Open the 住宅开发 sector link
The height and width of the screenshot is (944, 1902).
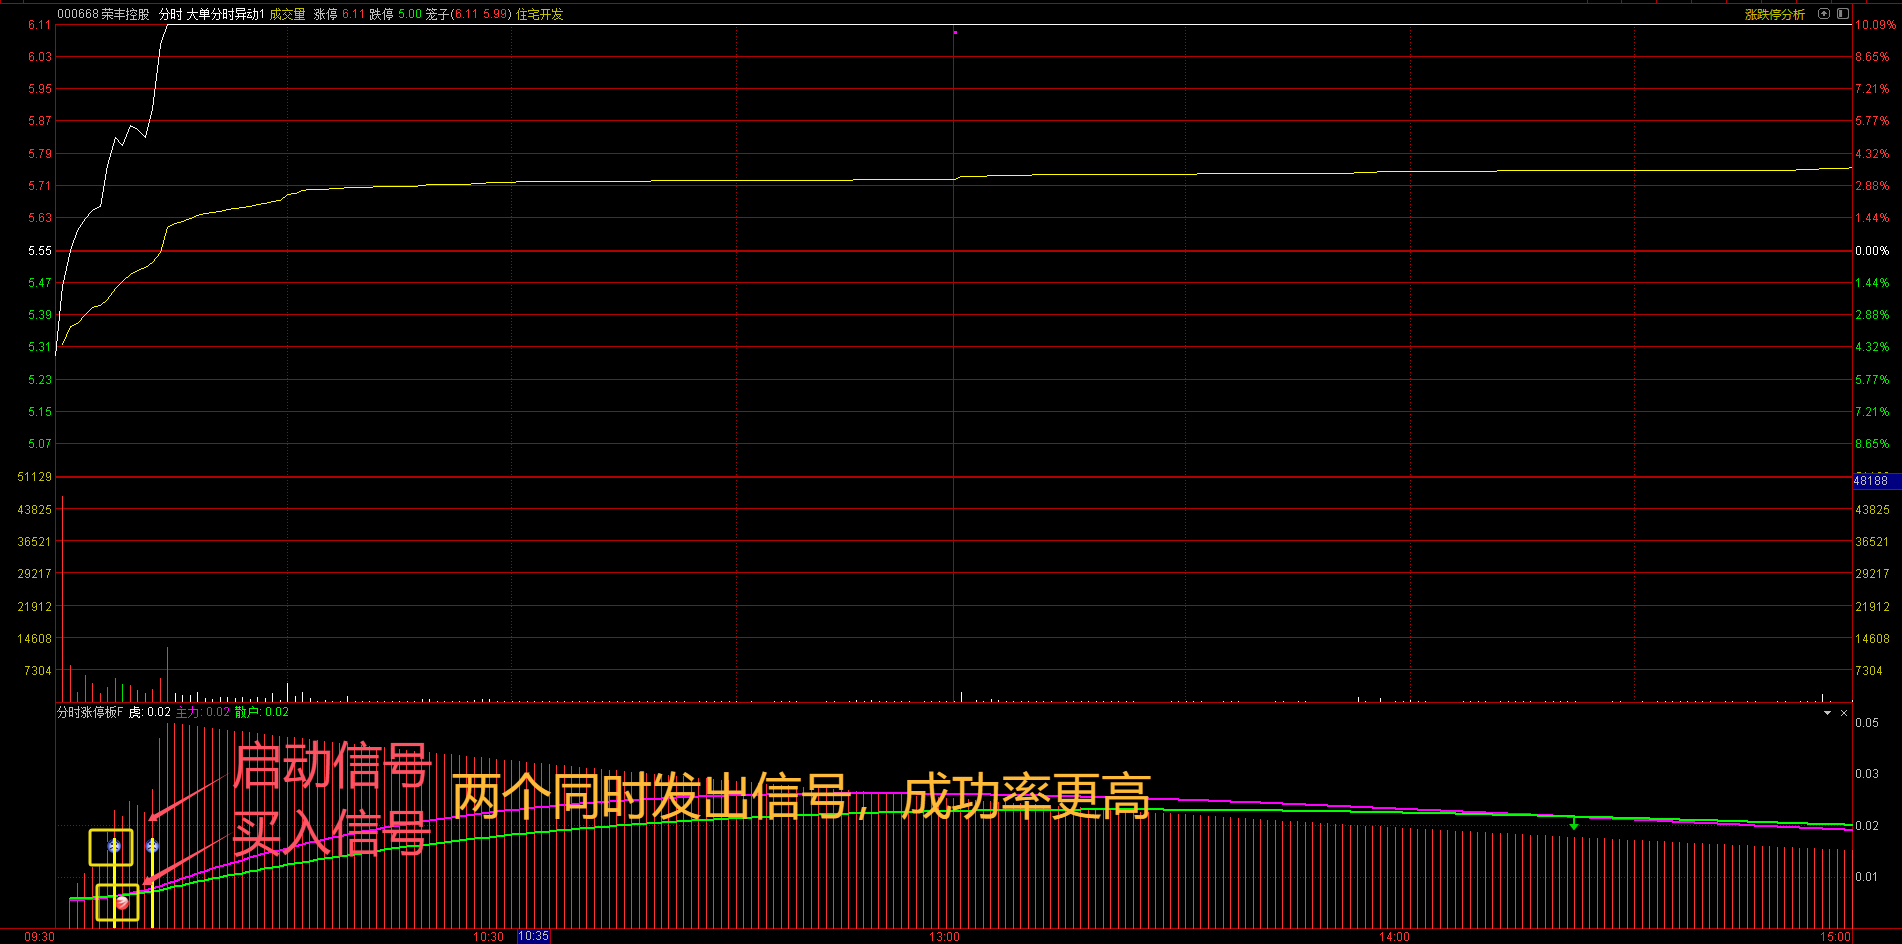click(x=540, y=14)
